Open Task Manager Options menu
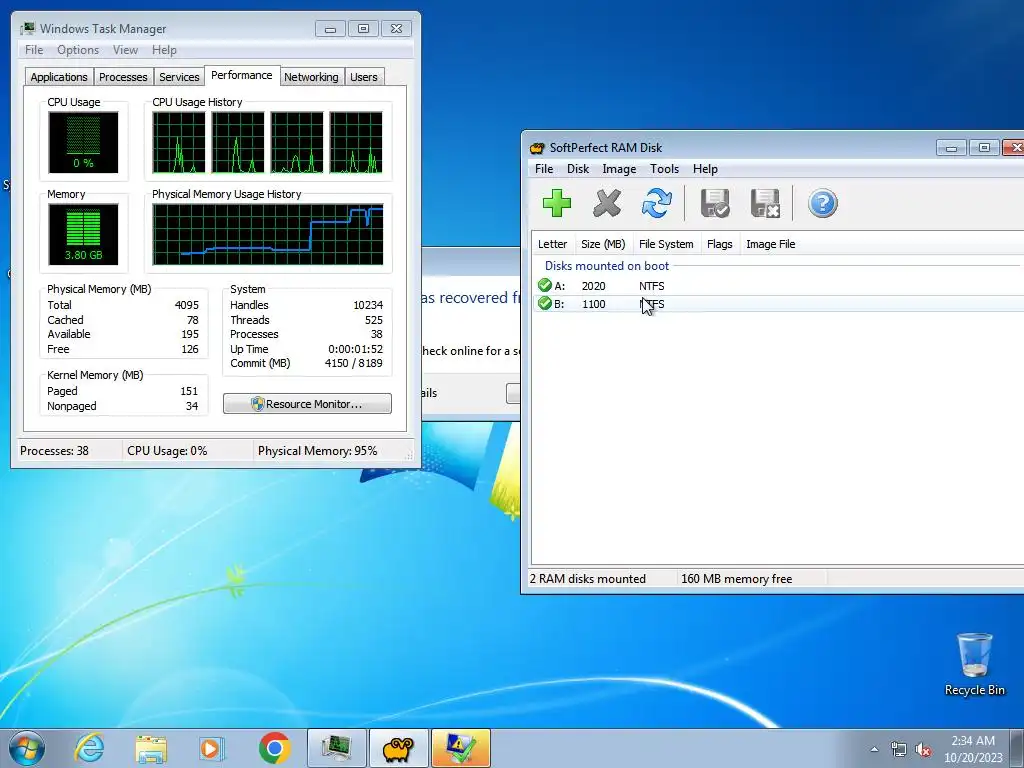This screenshot has width=1024, height=768. click(x=78, y=50)
